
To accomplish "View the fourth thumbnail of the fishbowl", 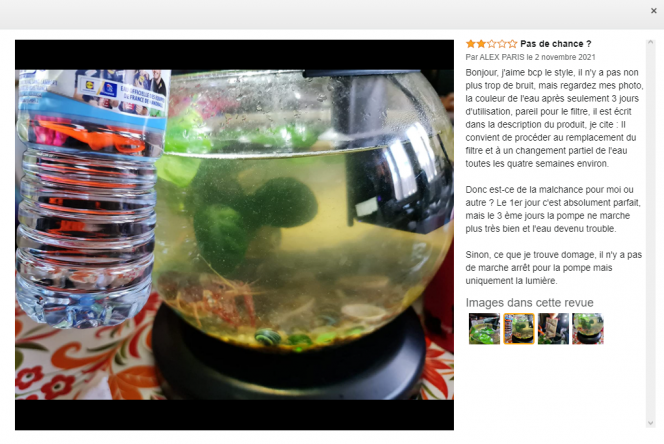I will (x=588, y=329).
